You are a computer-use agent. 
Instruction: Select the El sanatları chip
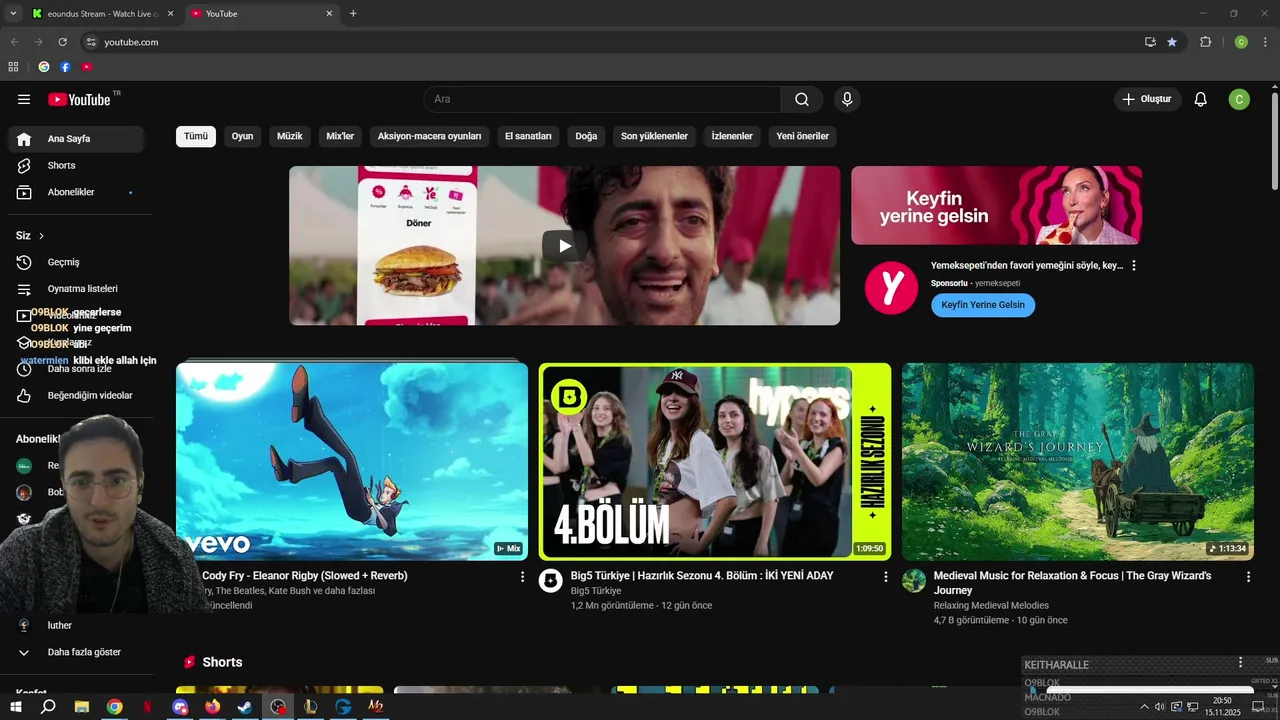tap(528, 136)
